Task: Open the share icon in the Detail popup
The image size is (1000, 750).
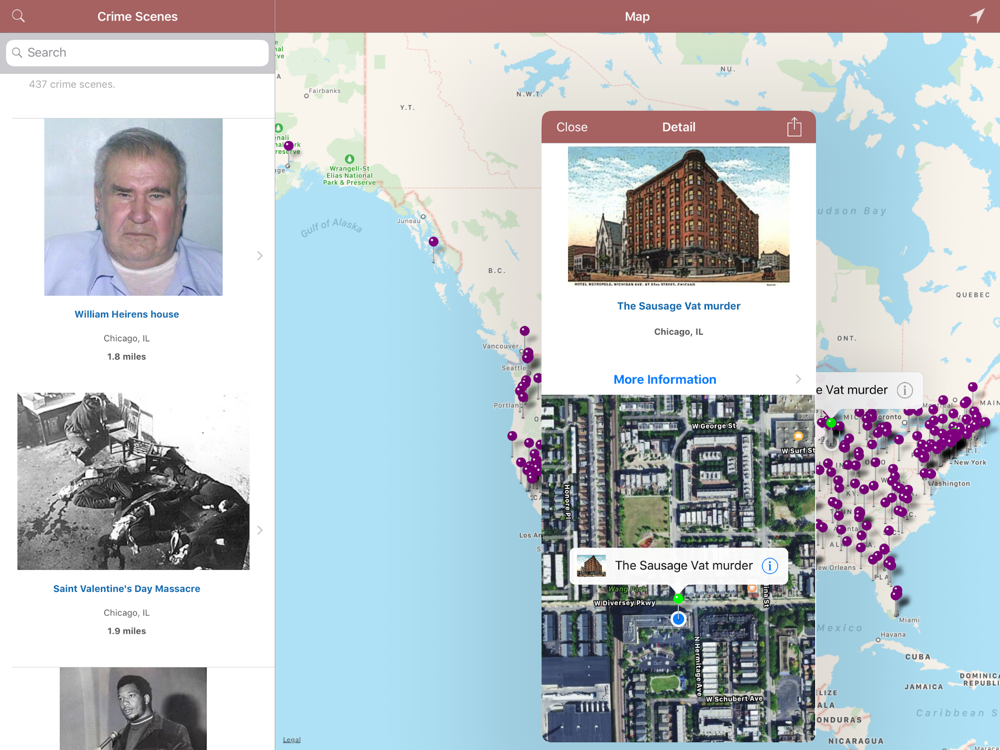Action: [794, 126]
